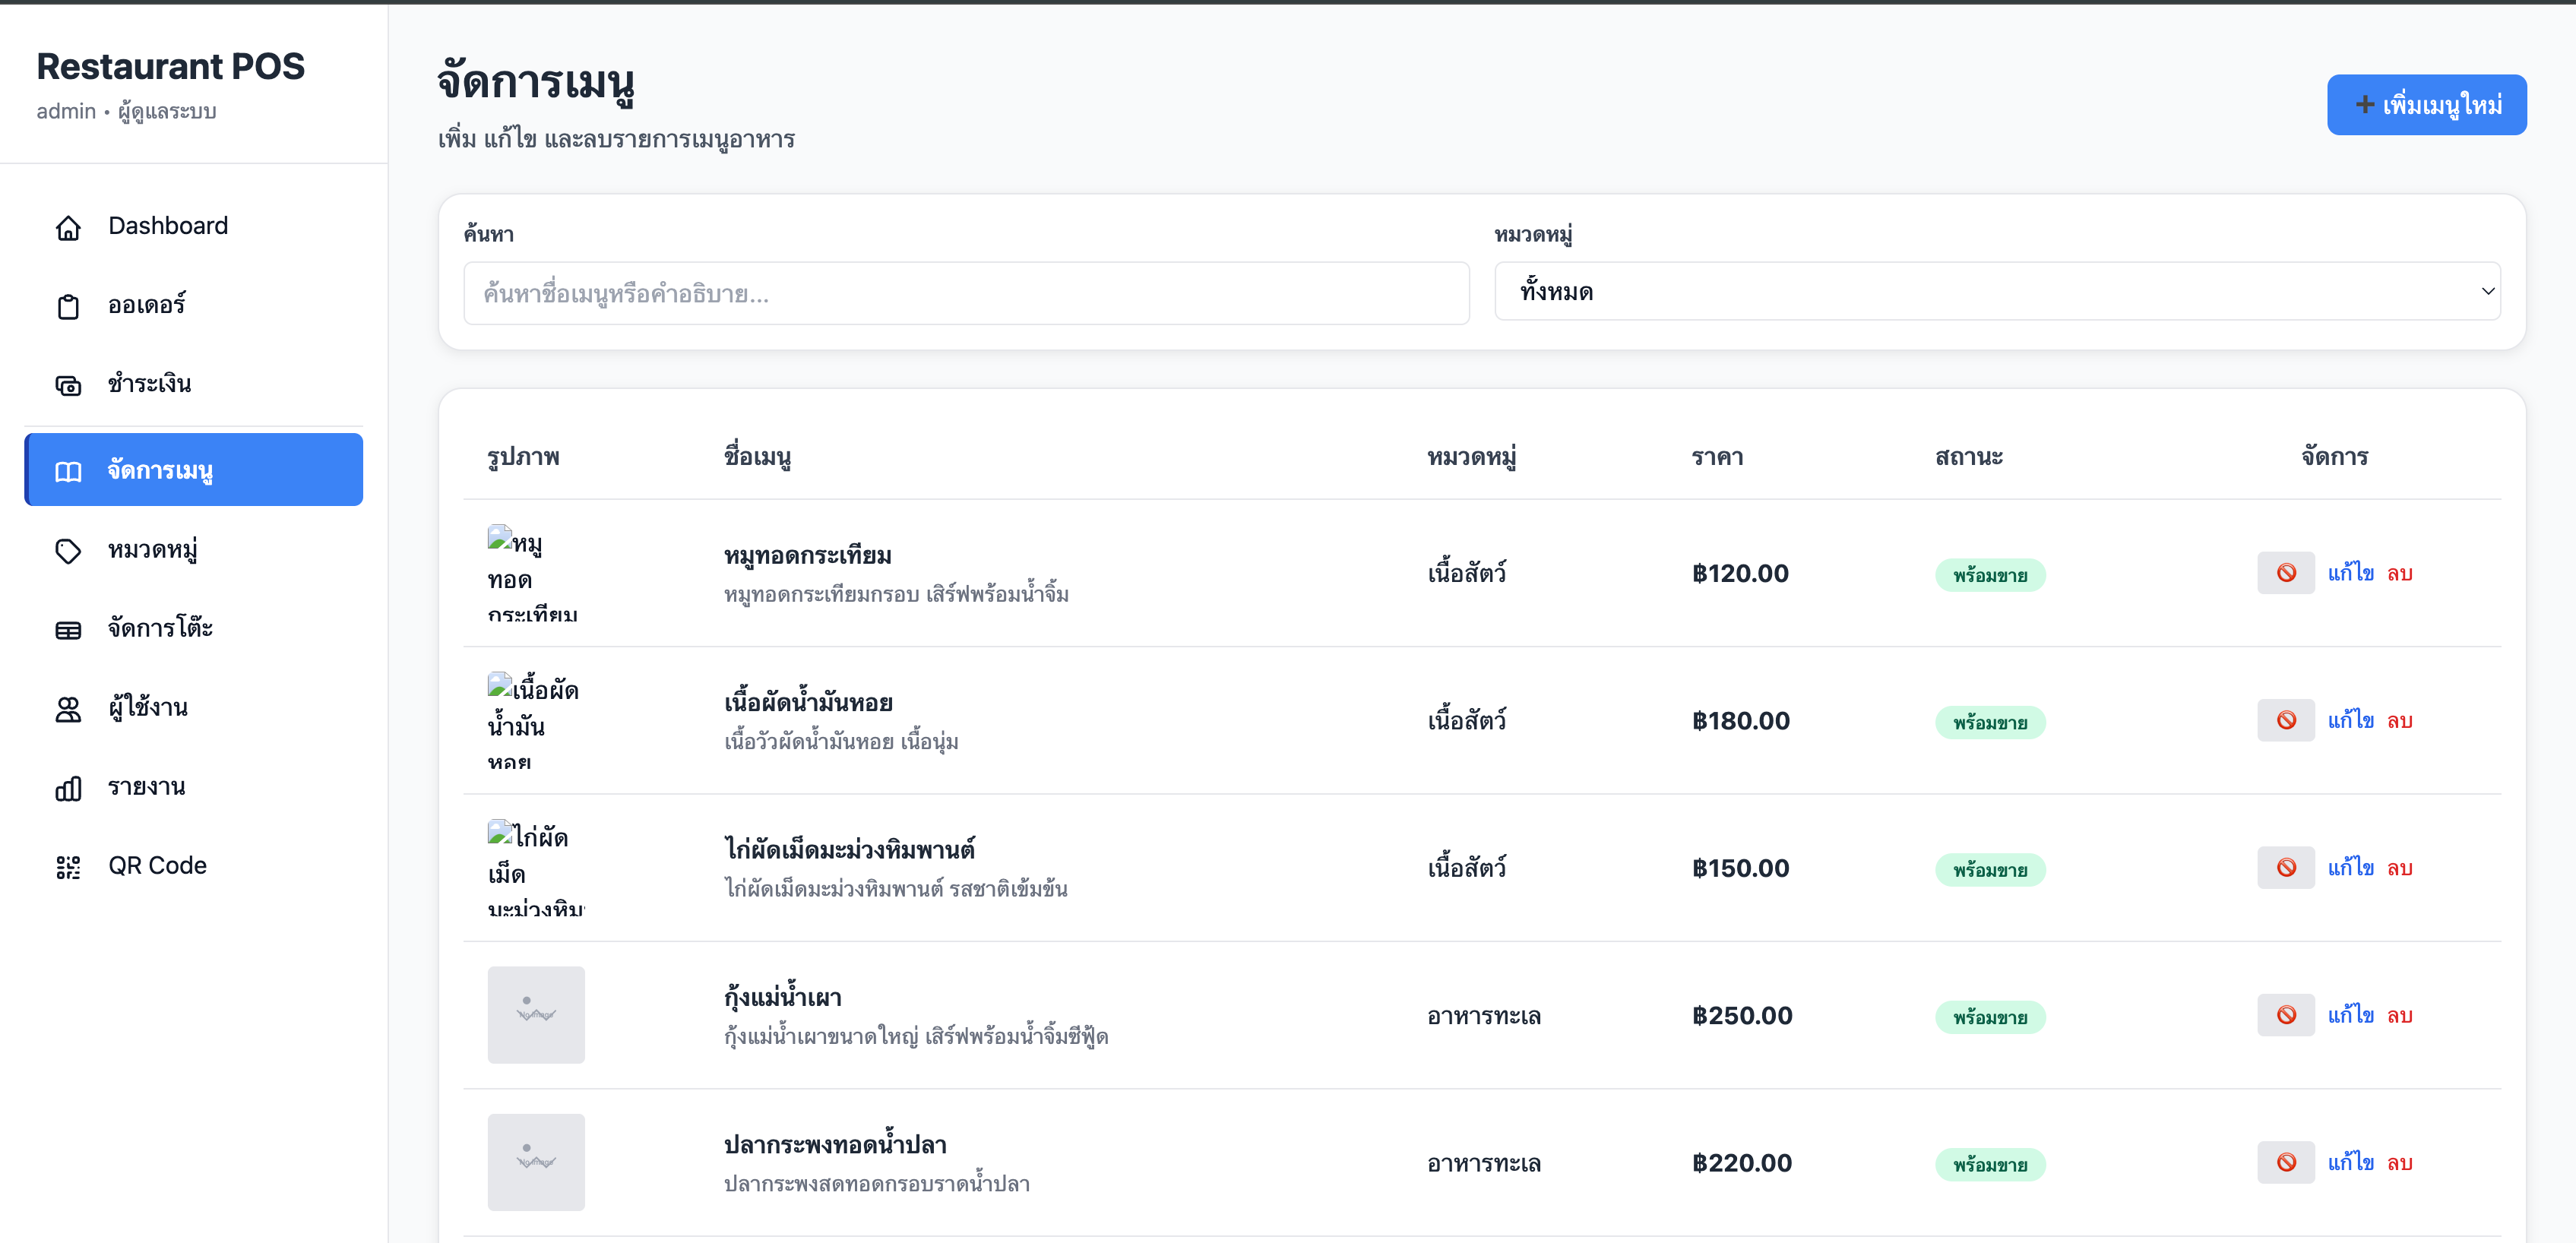Click the จัดการเมนู book icon
Image resolution: width=2576 pixels, height=1243 pixels.
coord(68,470)
